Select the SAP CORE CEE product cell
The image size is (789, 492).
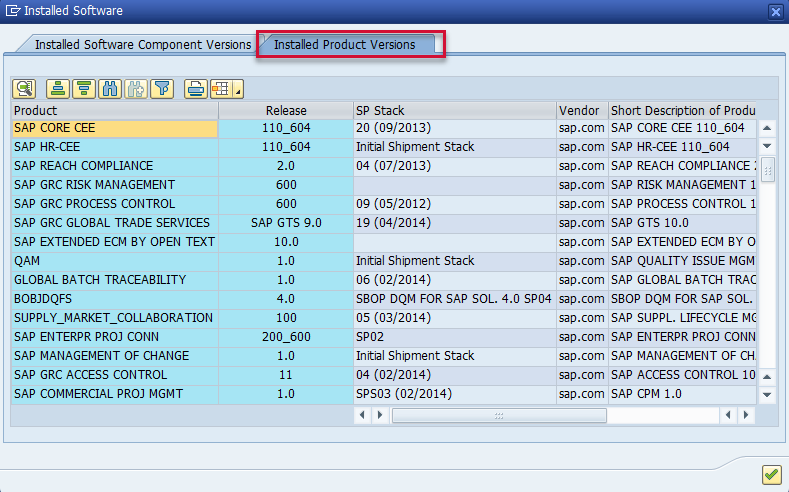coord(114,128)
